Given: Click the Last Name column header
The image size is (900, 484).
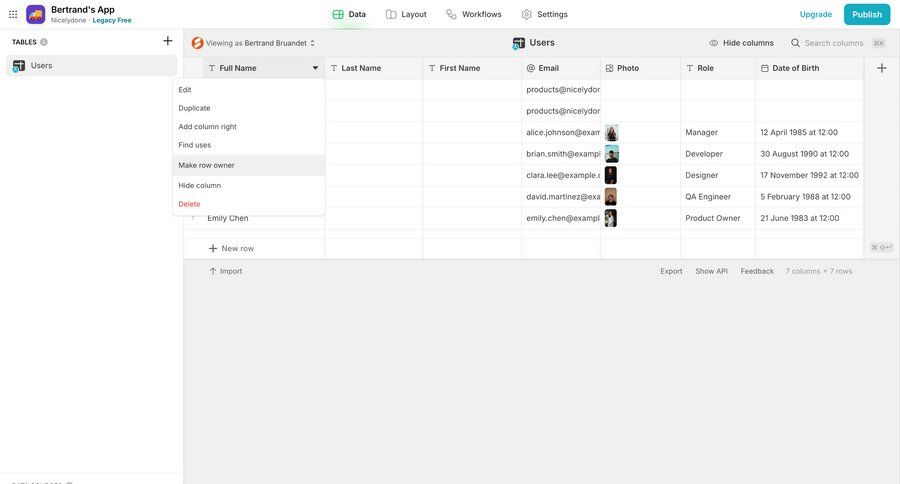Looking at the screenshot, I should pos(374,68).
